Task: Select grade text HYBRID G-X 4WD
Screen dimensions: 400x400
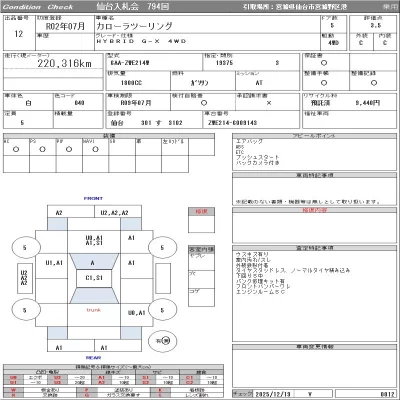Action: [141, 41]
